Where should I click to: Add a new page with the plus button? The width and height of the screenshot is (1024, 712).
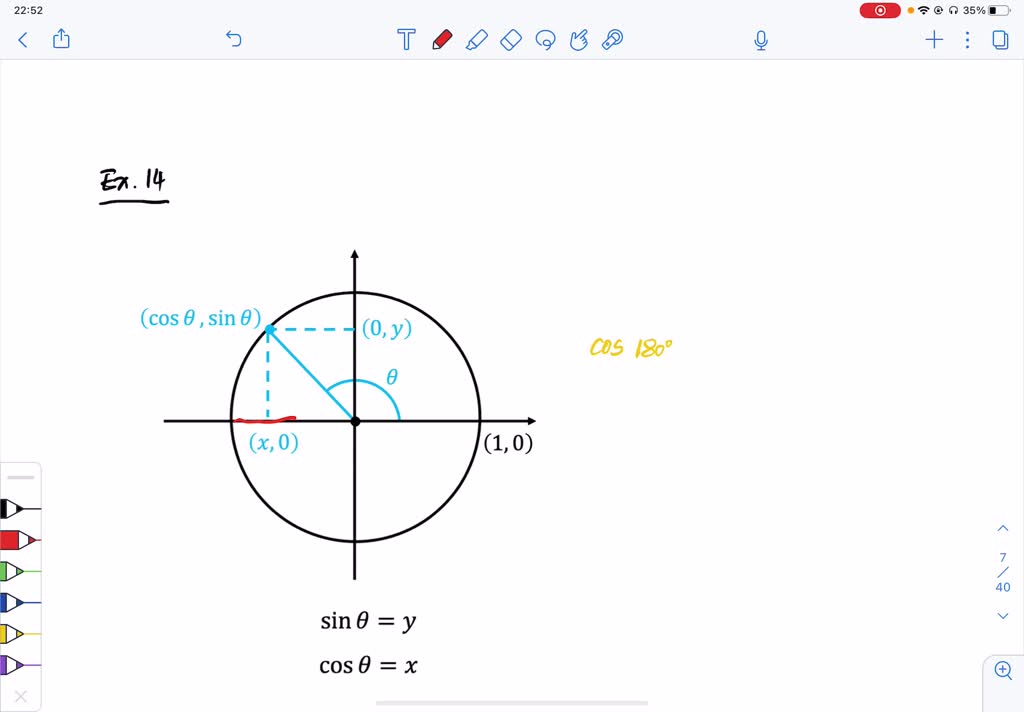934,39
